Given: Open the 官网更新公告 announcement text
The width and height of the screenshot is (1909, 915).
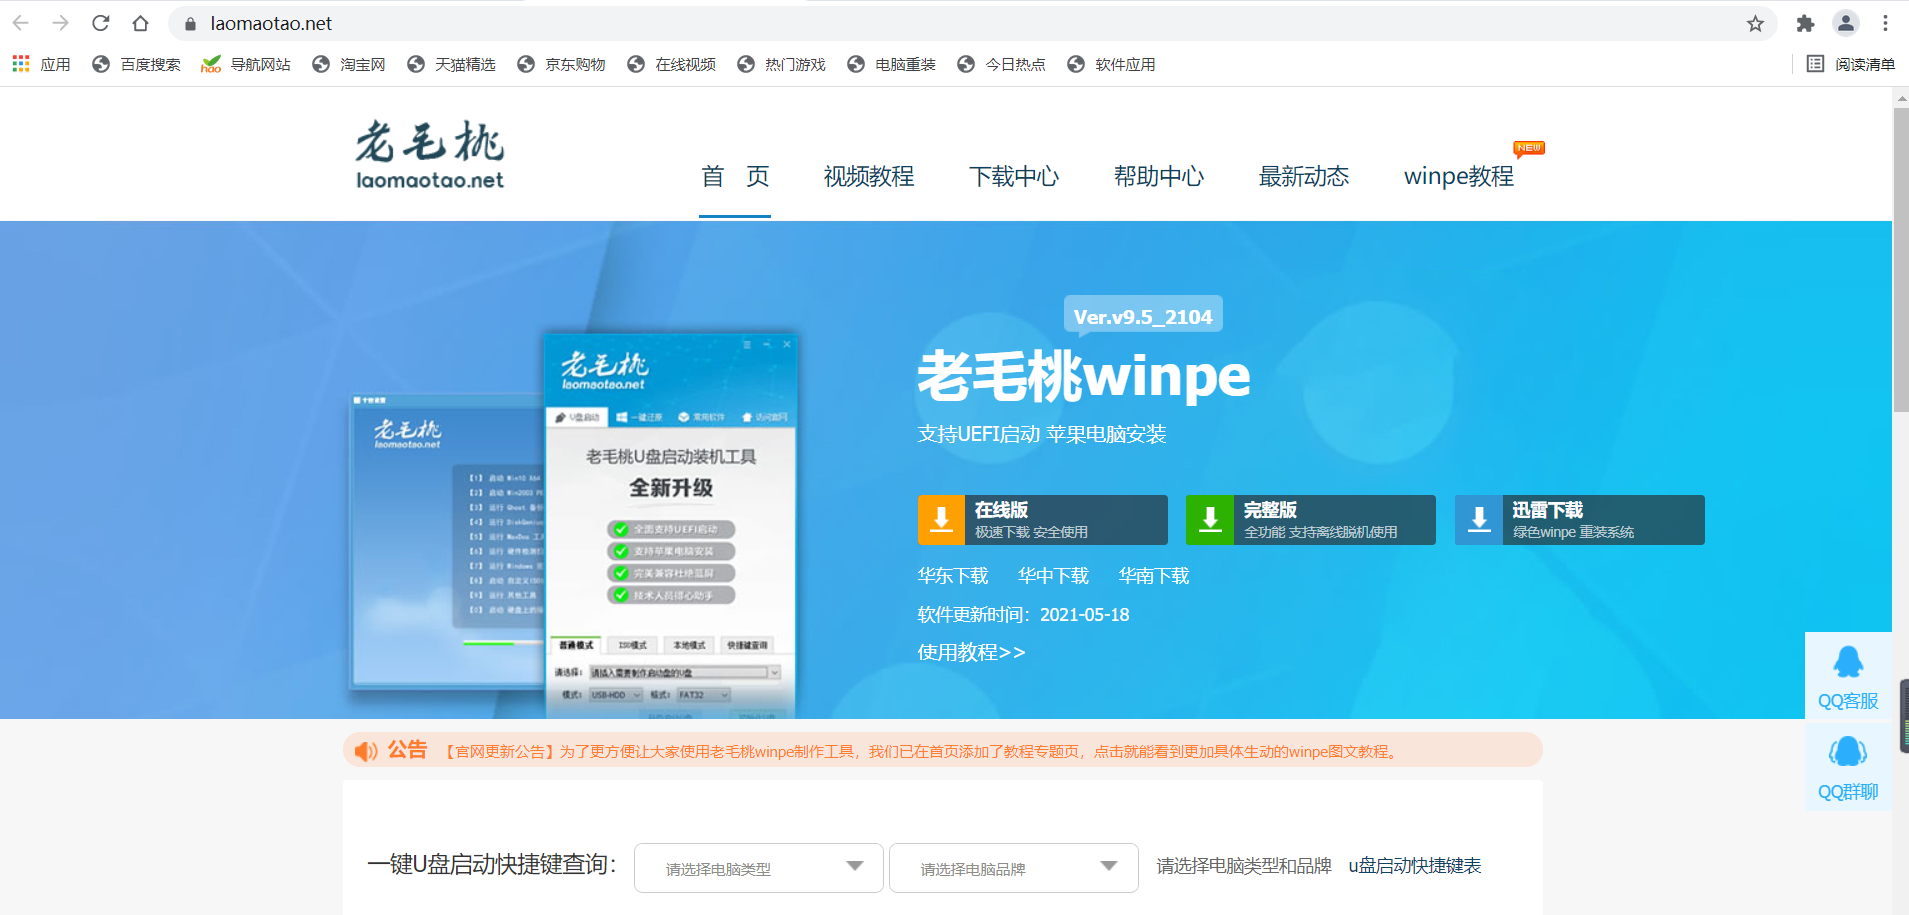Looking at the screenshot, I should coord(920,751).
